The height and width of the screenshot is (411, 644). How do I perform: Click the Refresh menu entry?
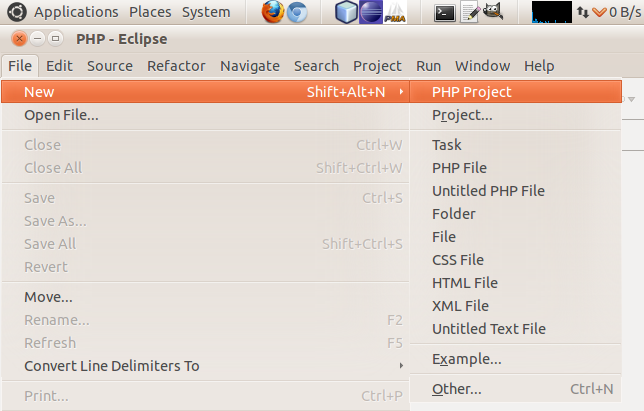205,343
